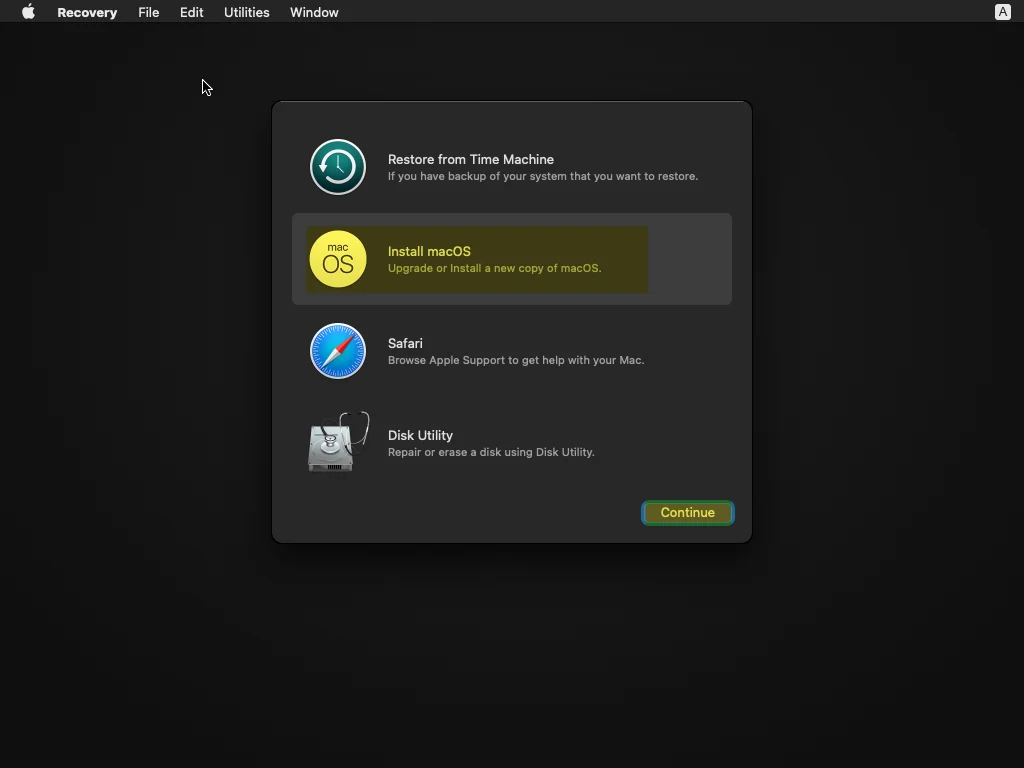The image size is (1024, 768).
Task: Click the Time Machine clock icon
Action: [x=338, y=167]
